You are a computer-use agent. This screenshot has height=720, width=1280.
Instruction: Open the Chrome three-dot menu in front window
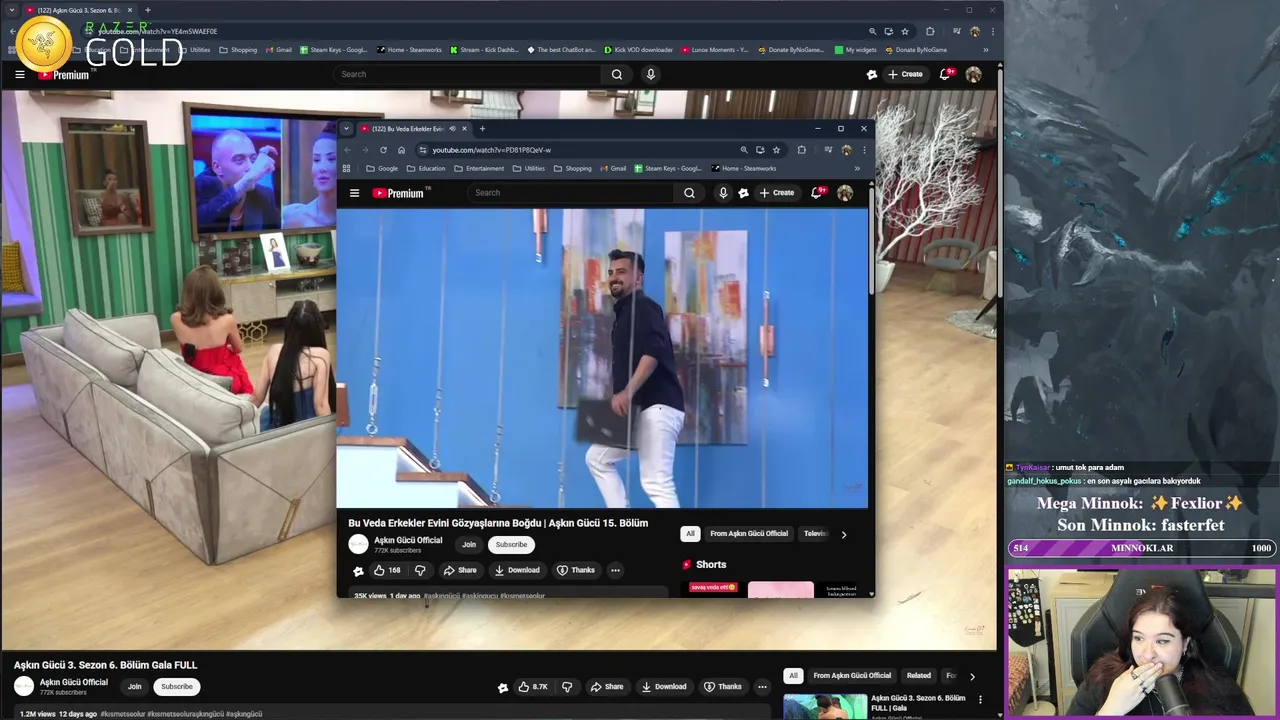[864, 150]
